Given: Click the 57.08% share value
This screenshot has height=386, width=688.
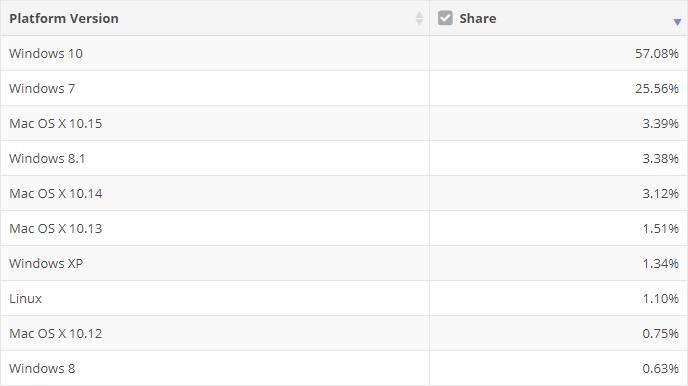Looking at the screenshot, I should tap(657, 54).
